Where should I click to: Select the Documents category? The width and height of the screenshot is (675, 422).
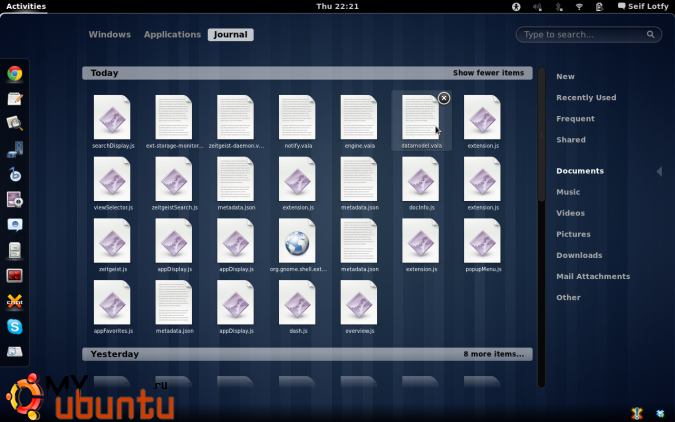pyautogui.click(x=580, y=171)
